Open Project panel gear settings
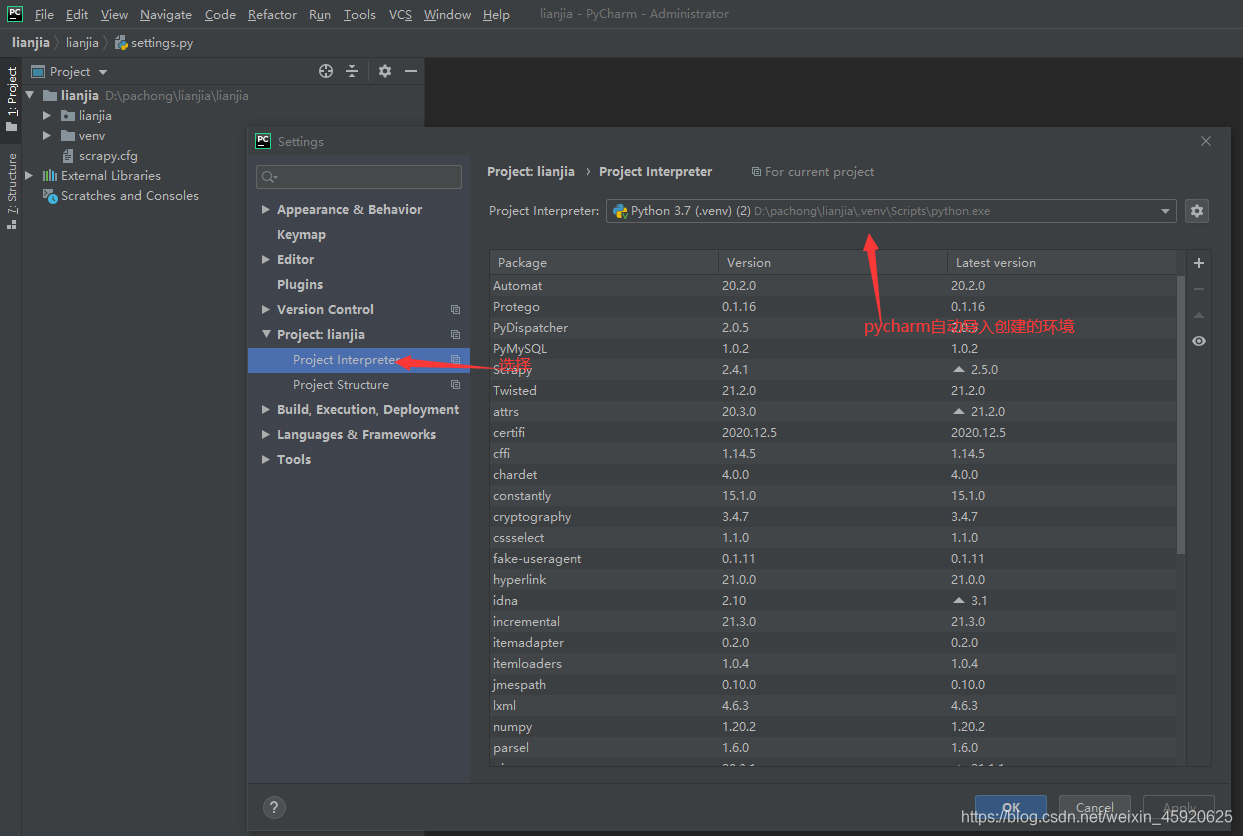 click(385, 71)
